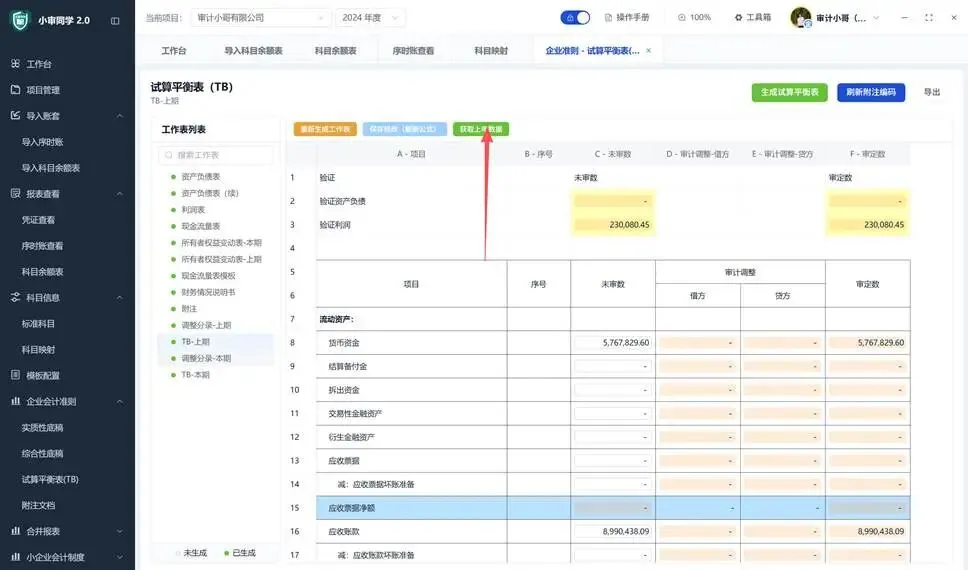Expand the 合并报表 sidebar section
This screenshot has height=570, width=968.
119,531
